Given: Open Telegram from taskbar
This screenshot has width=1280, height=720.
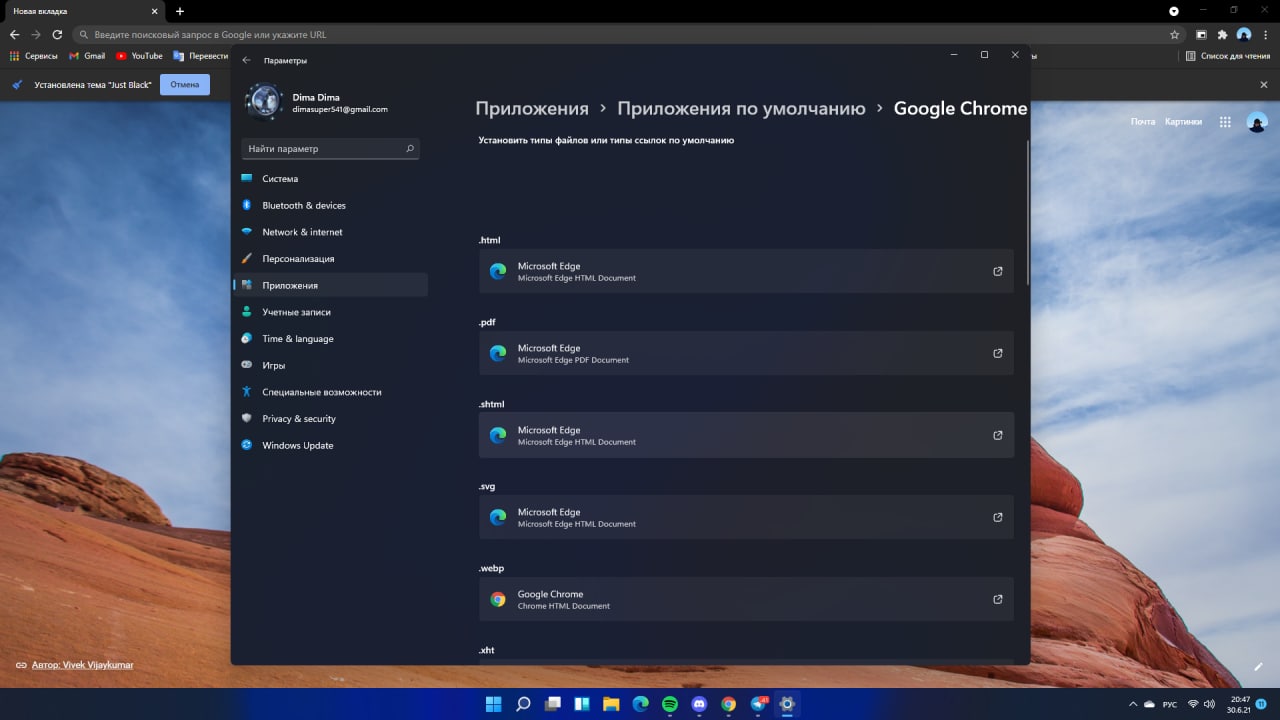Looking at the screenshot, I should [x=758, y=704].
